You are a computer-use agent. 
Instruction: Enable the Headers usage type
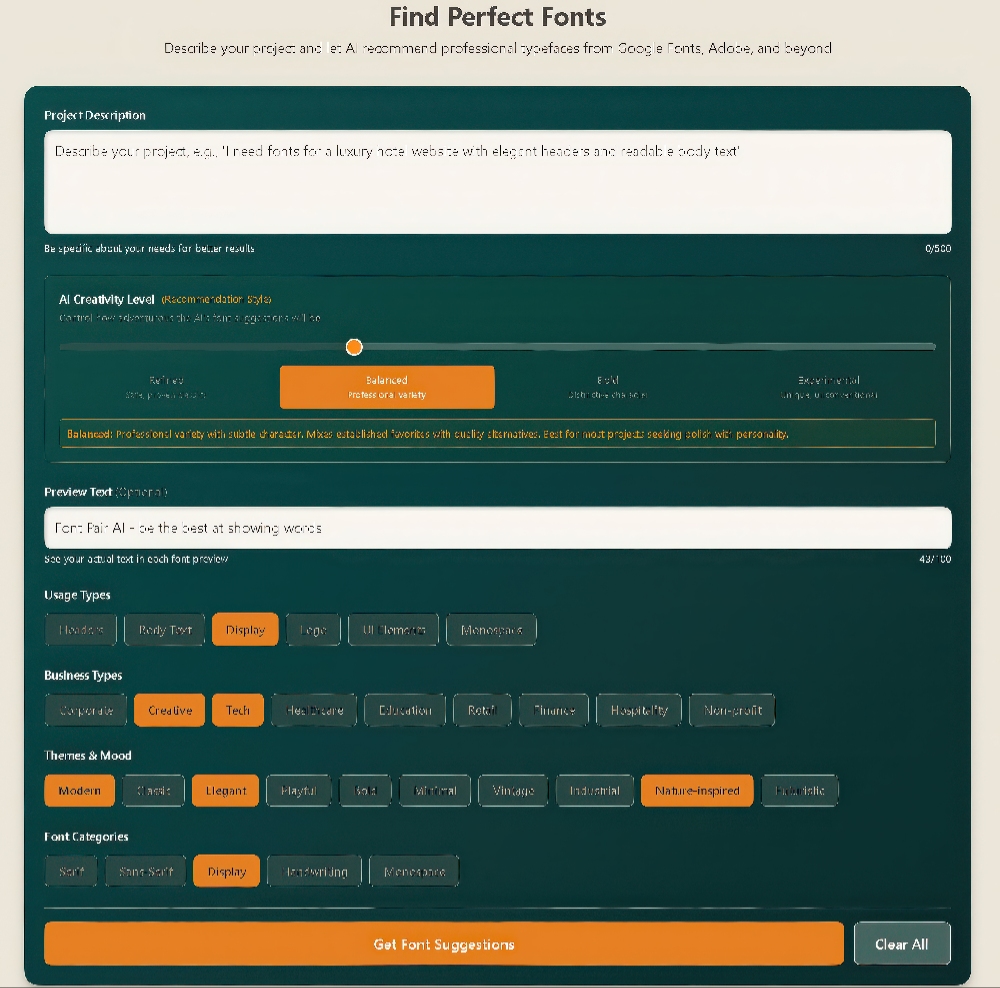tap(80, 629)
